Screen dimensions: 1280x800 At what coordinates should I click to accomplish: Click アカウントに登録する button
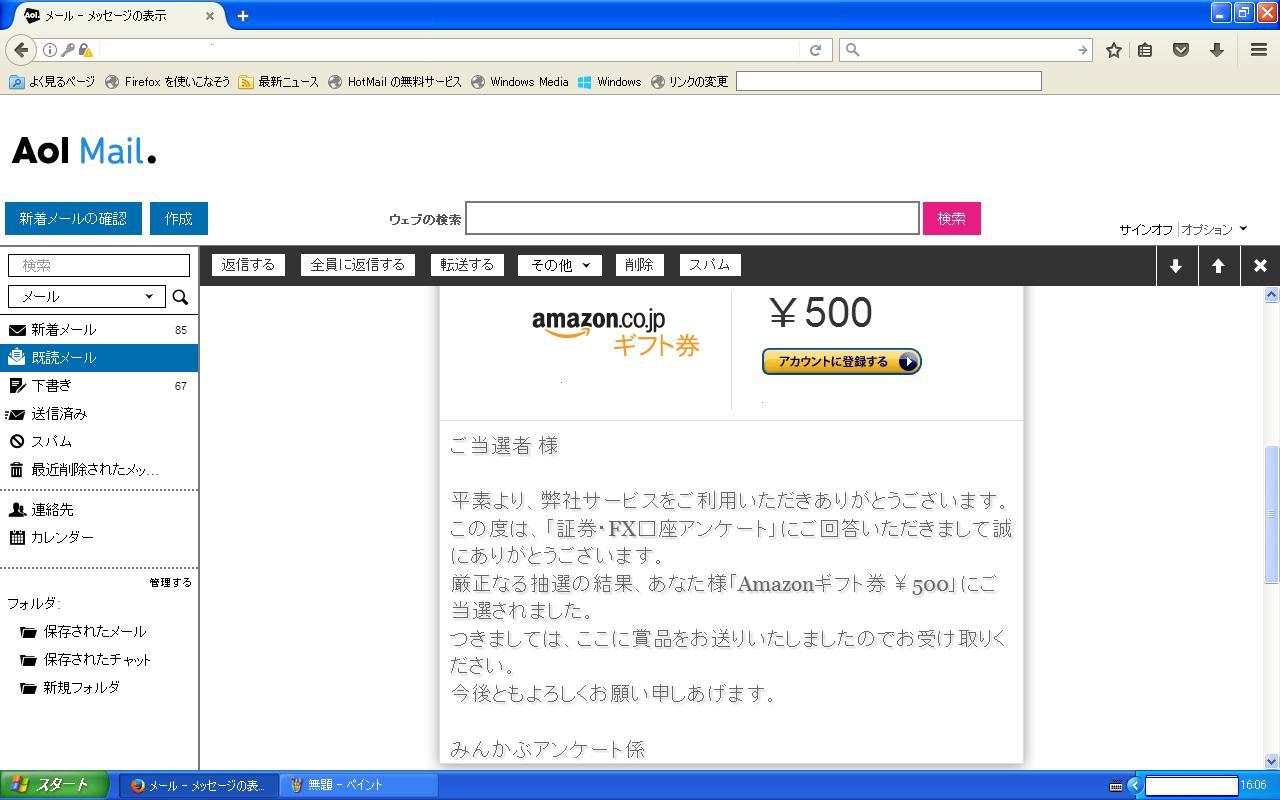click(841, 362)
